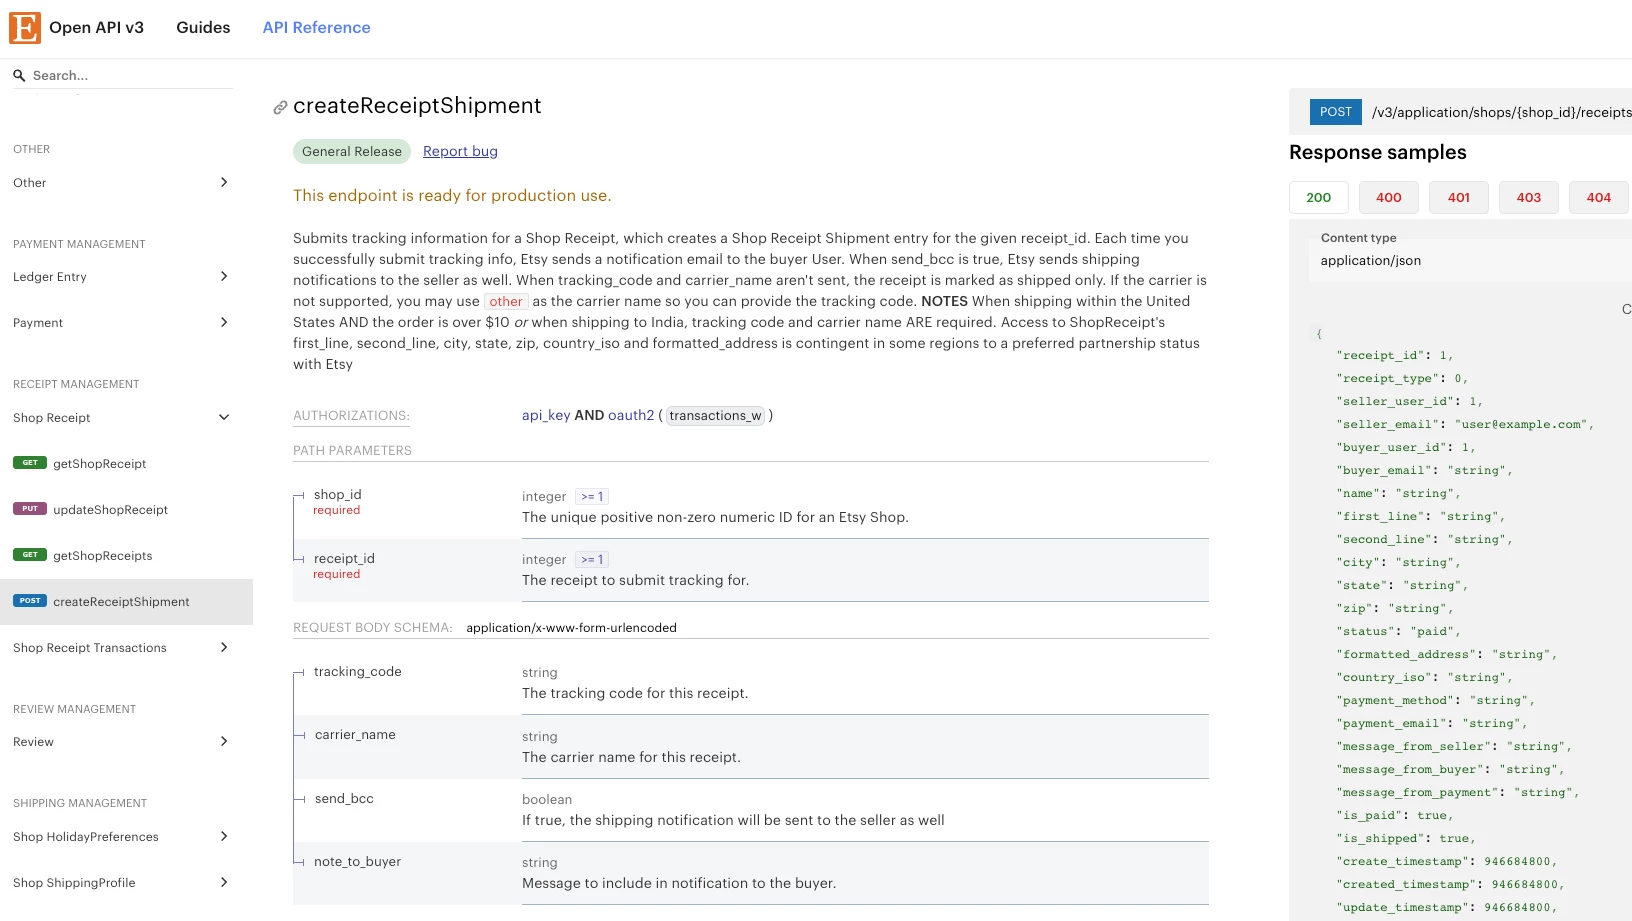Click the "seller_email" JSON line
The height and width of the screenshot is (921, 1632).
pyautogui.click(x=1465, y=424)
